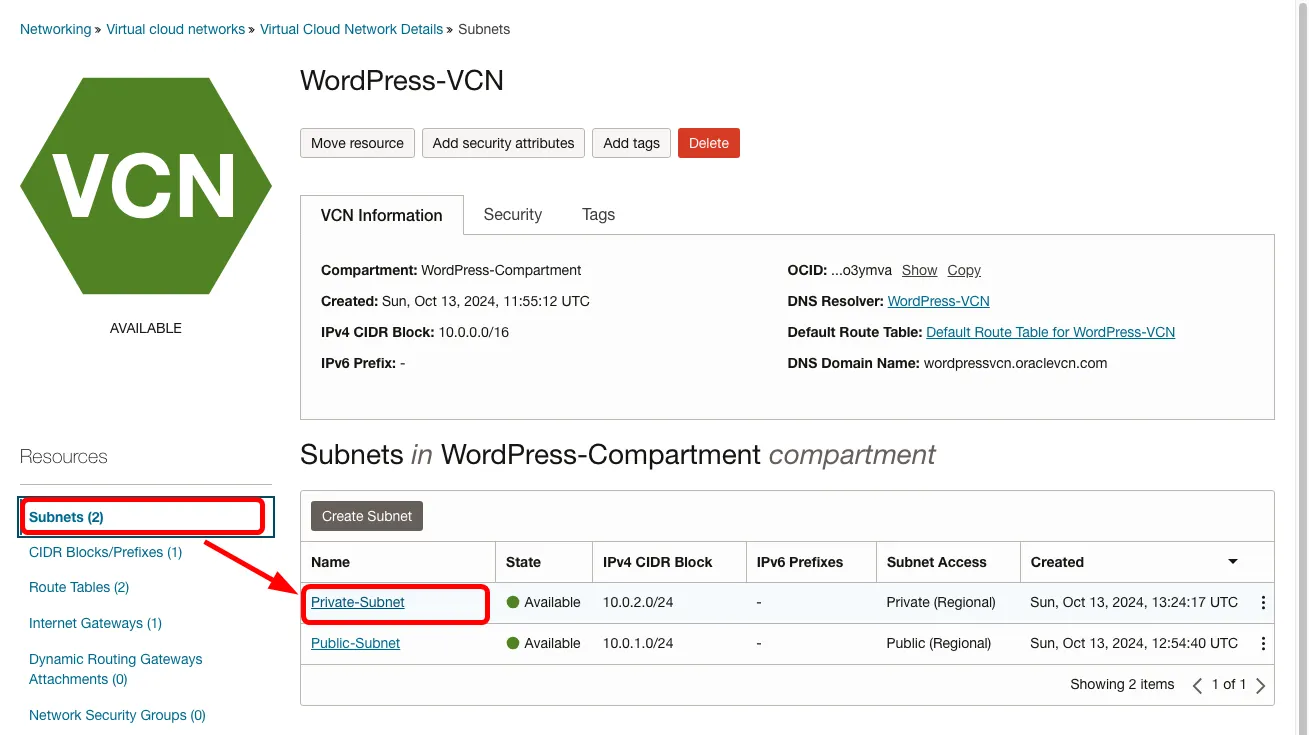Go to next page of subnets

coord(1260,685)
